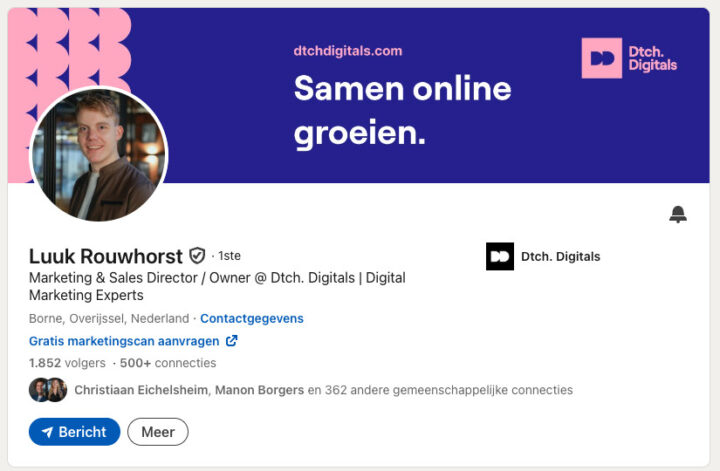This screenshot has height=471, width=720.
Task: Click the 1.852 volgers count
Action: [x=67, y=363]
